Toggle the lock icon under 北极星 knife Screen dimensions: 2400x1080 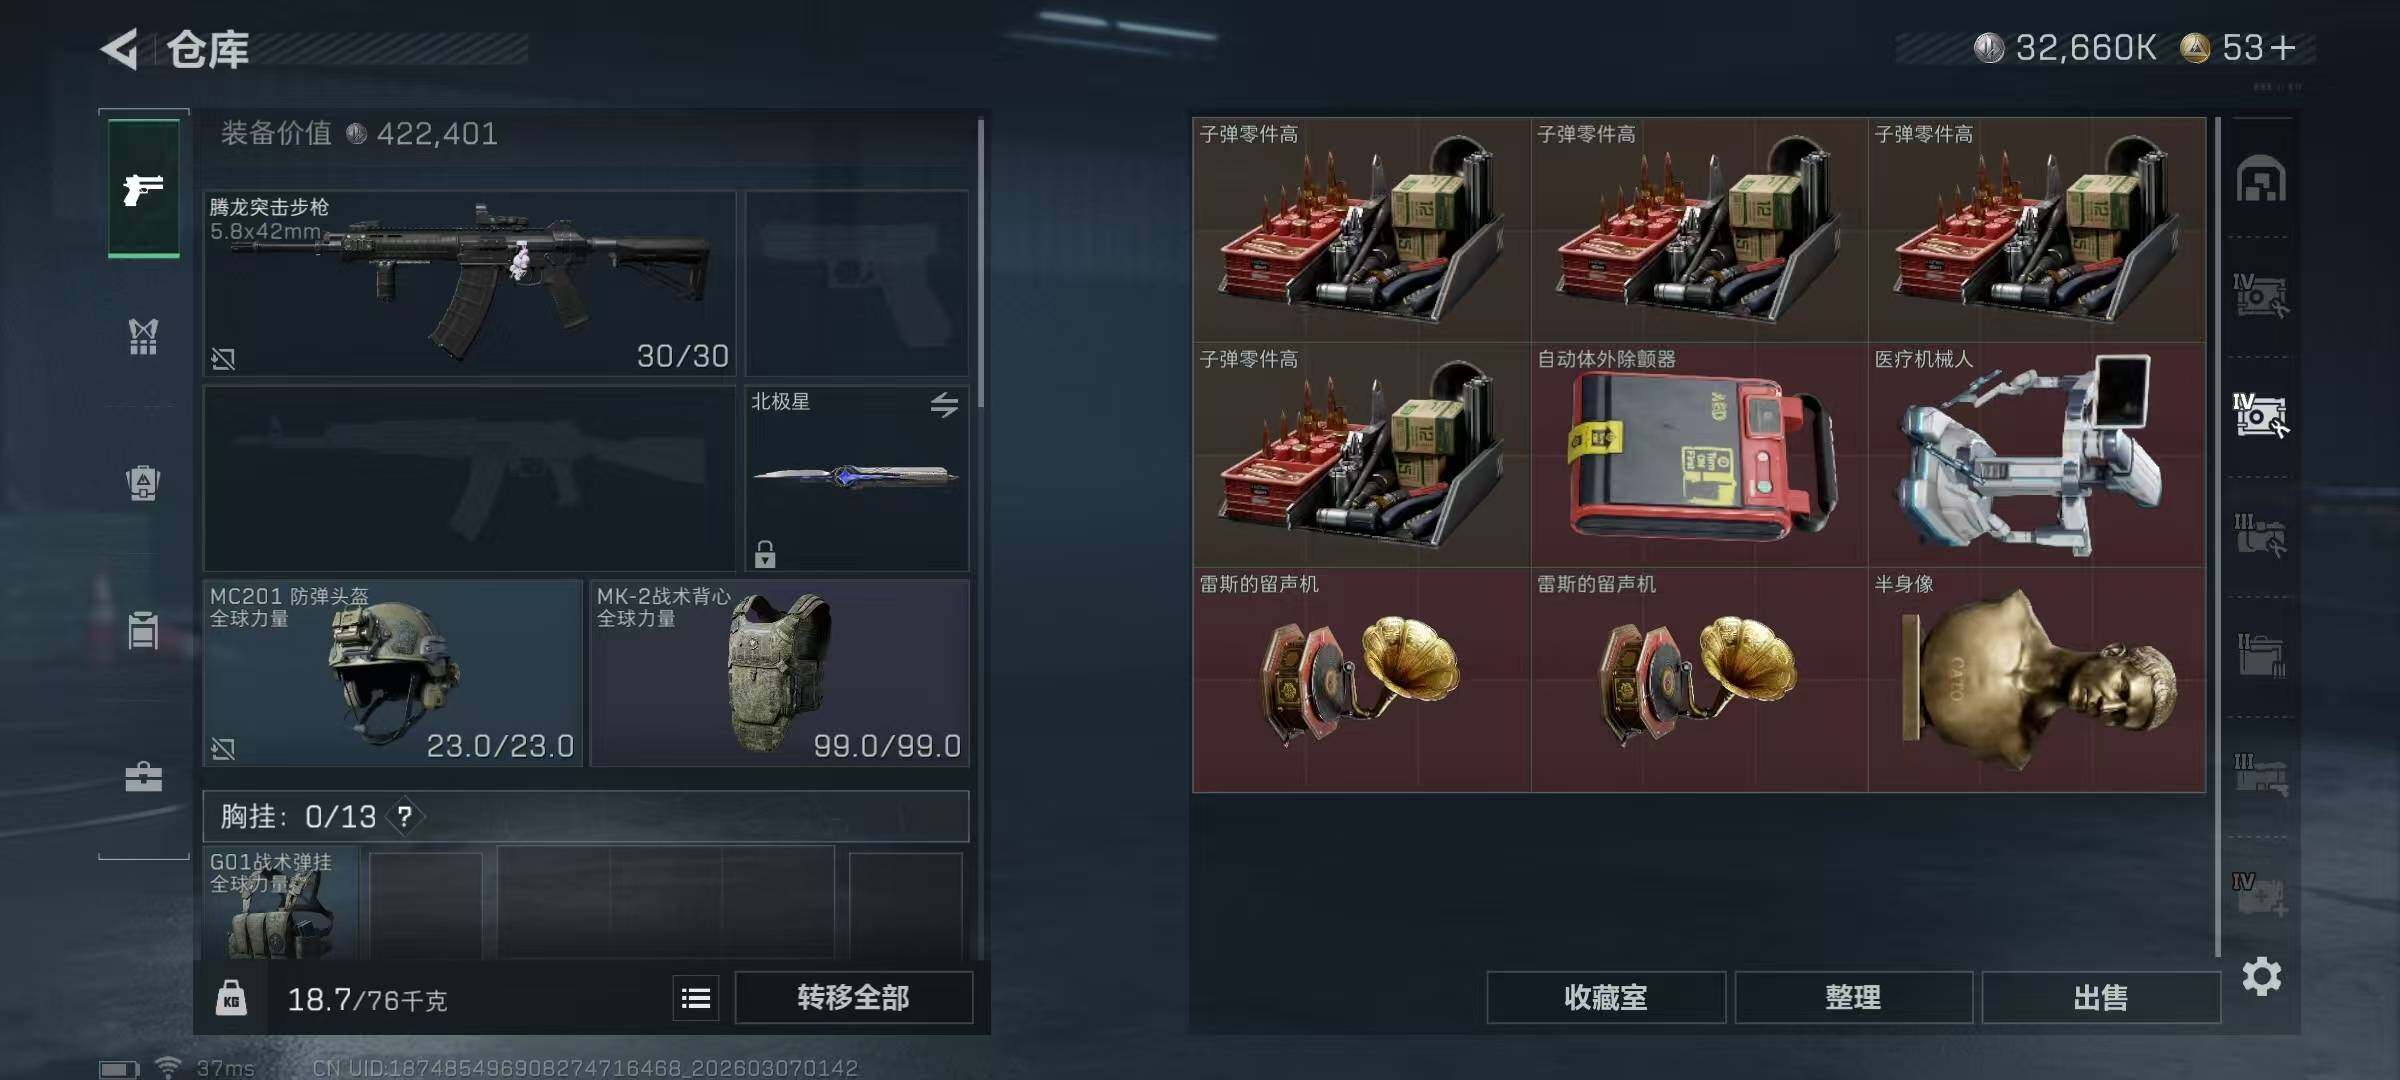coord(765,553)
